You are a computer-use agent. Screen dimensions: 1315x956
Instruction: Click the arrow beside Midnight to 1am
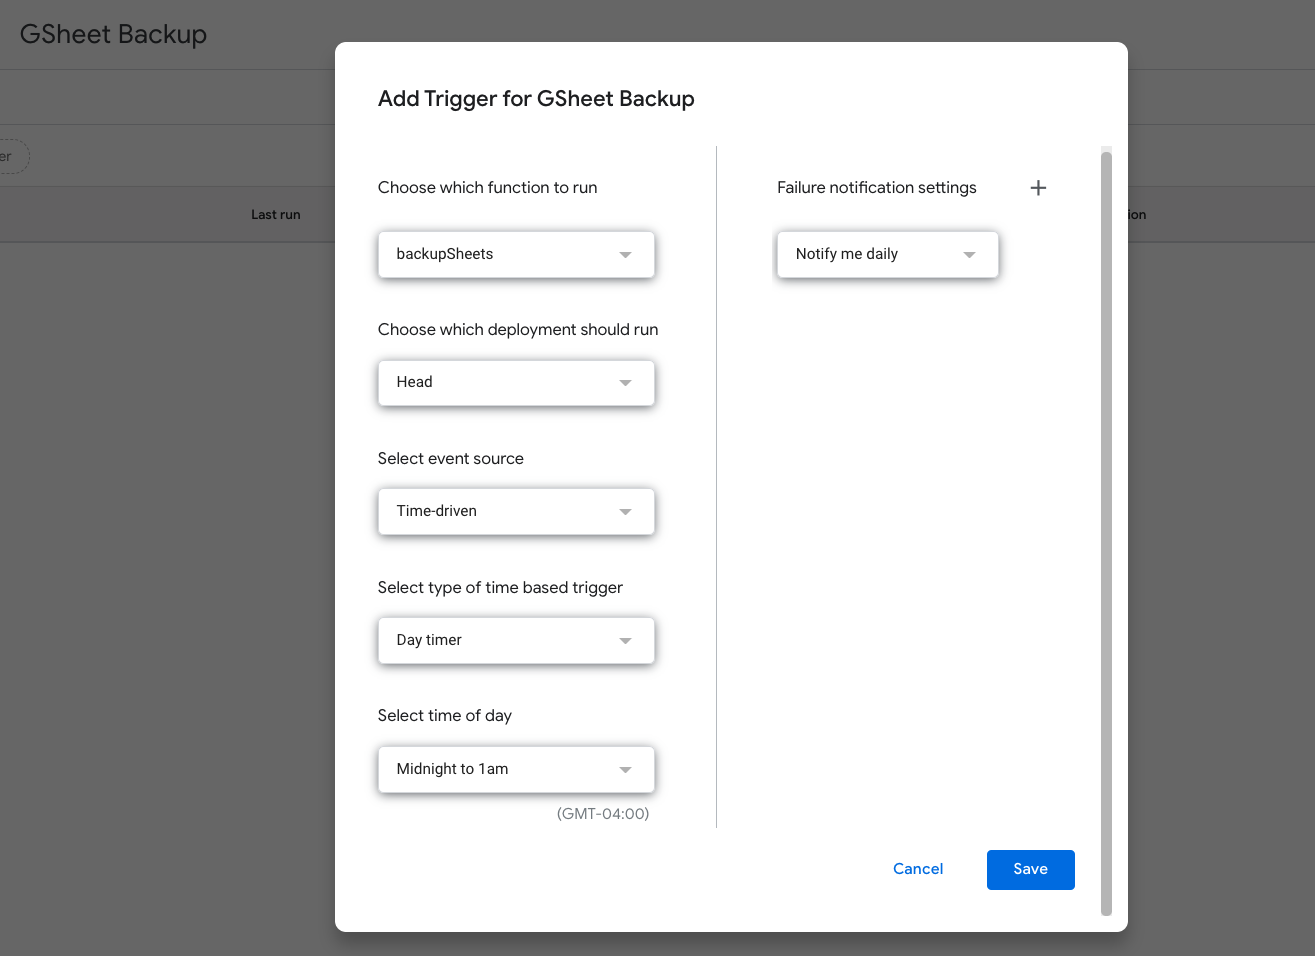(625, 770)
